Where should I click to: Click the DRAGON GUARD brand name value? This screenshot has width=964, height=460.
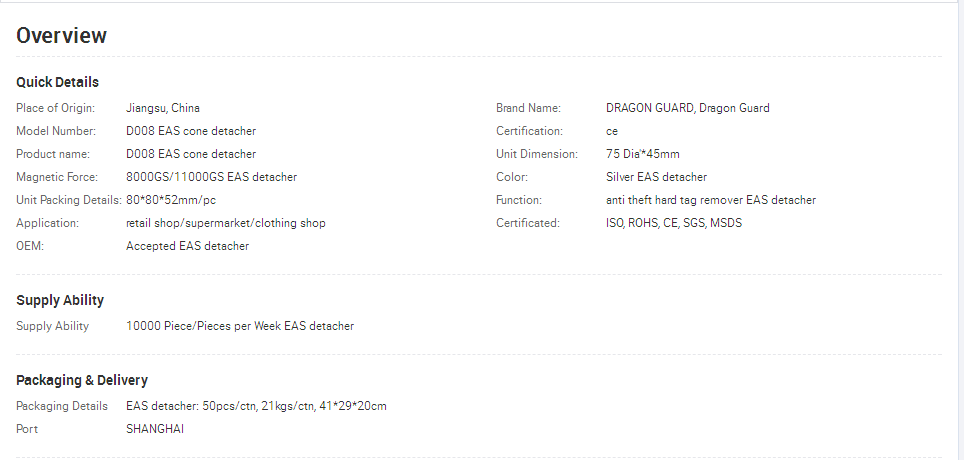click(687, 108)
